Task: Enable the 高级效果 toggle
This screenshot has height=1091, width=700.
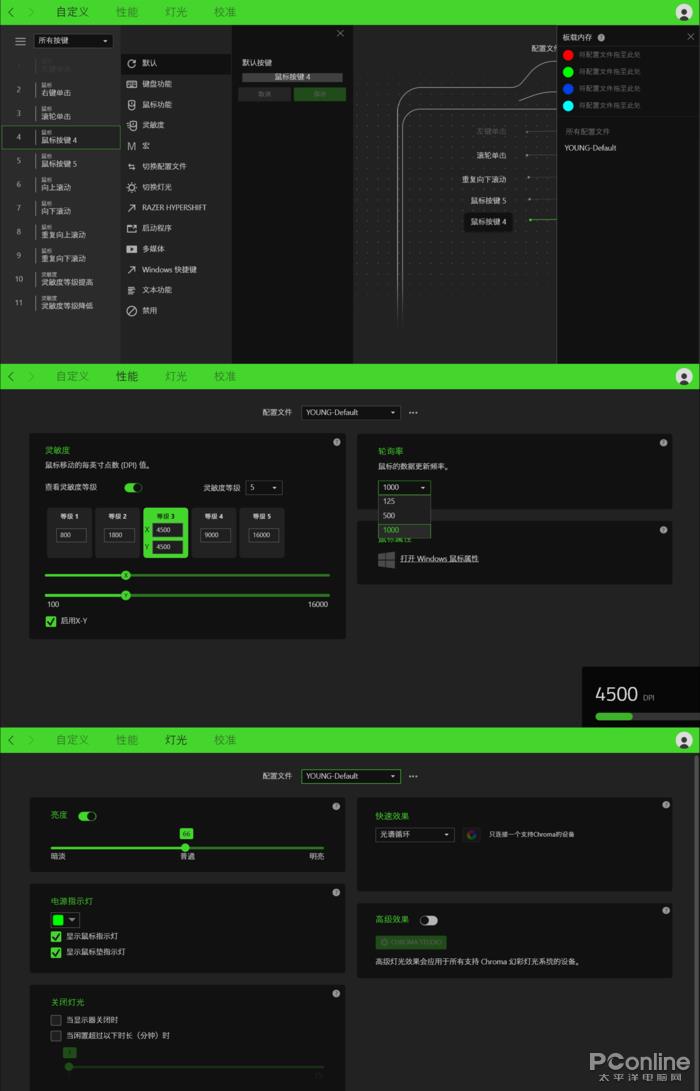Action: tap(429, 921)
